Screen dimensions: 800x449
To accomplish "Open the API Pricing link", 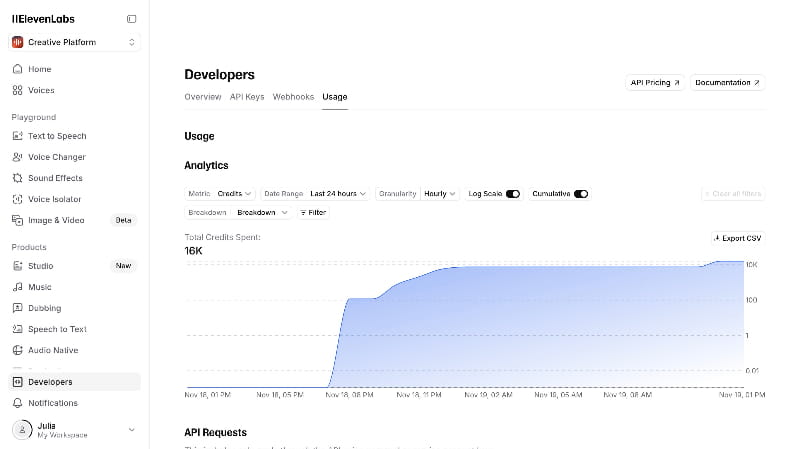I will pyautogui.click(x=655, y=83).
